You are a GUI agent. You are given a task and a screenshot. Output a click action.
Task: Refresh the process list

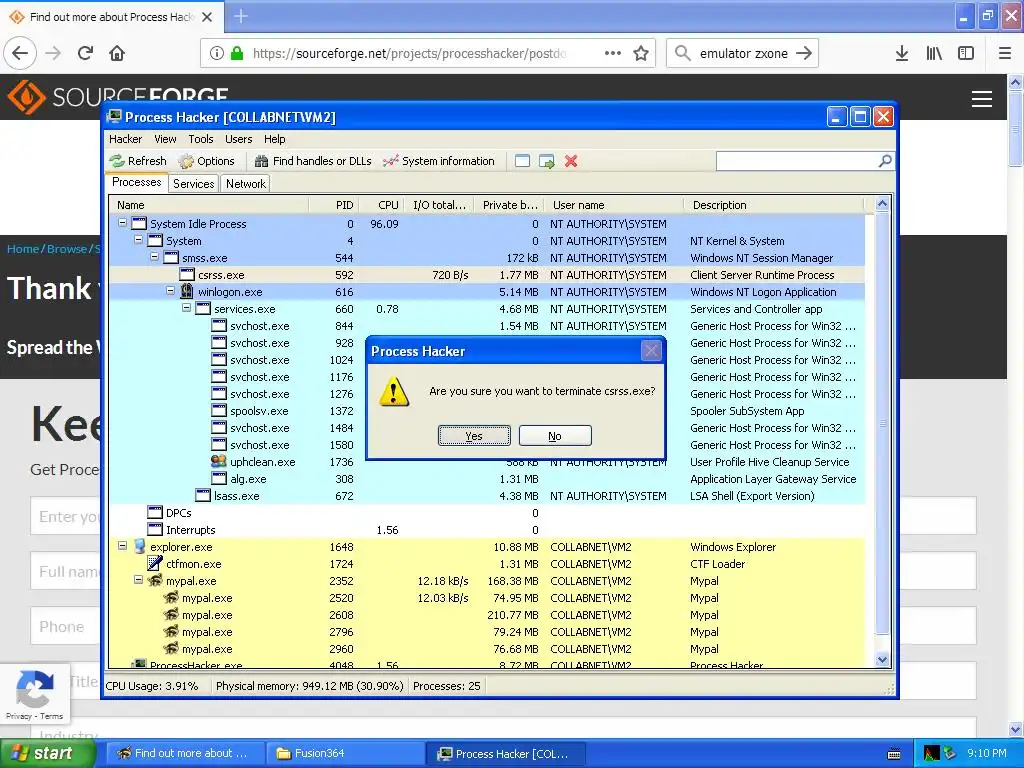tap(138, 161)
